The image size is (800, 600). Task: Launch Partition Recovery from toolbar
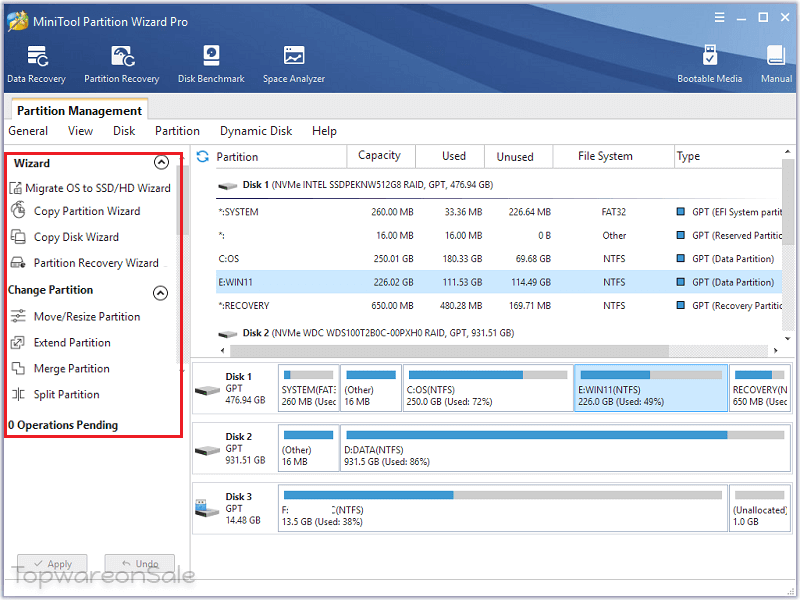click(x=122, y=64)
